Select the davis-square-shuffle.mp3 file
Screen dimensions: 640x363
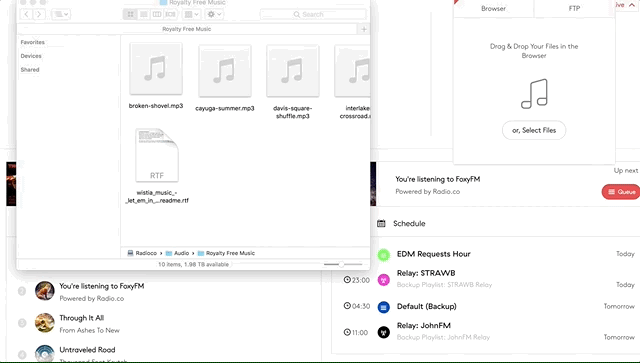[x=293, y=82]
